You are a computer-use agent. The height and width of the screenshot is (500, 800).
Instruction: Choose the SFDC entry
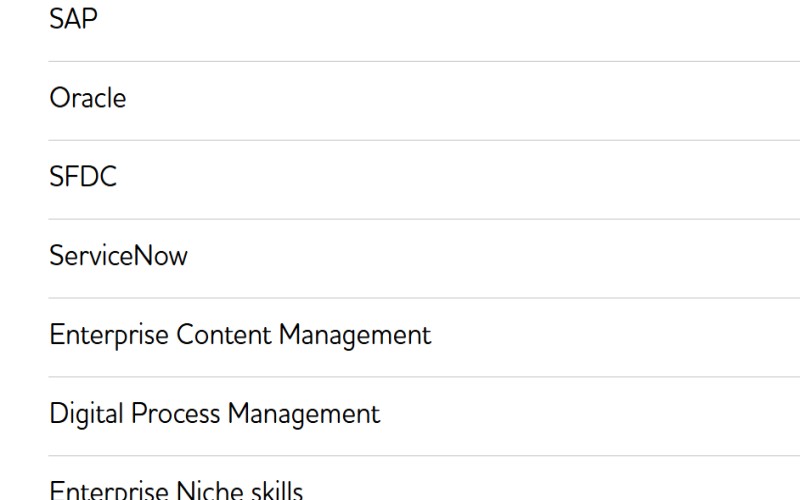point(424,180)
